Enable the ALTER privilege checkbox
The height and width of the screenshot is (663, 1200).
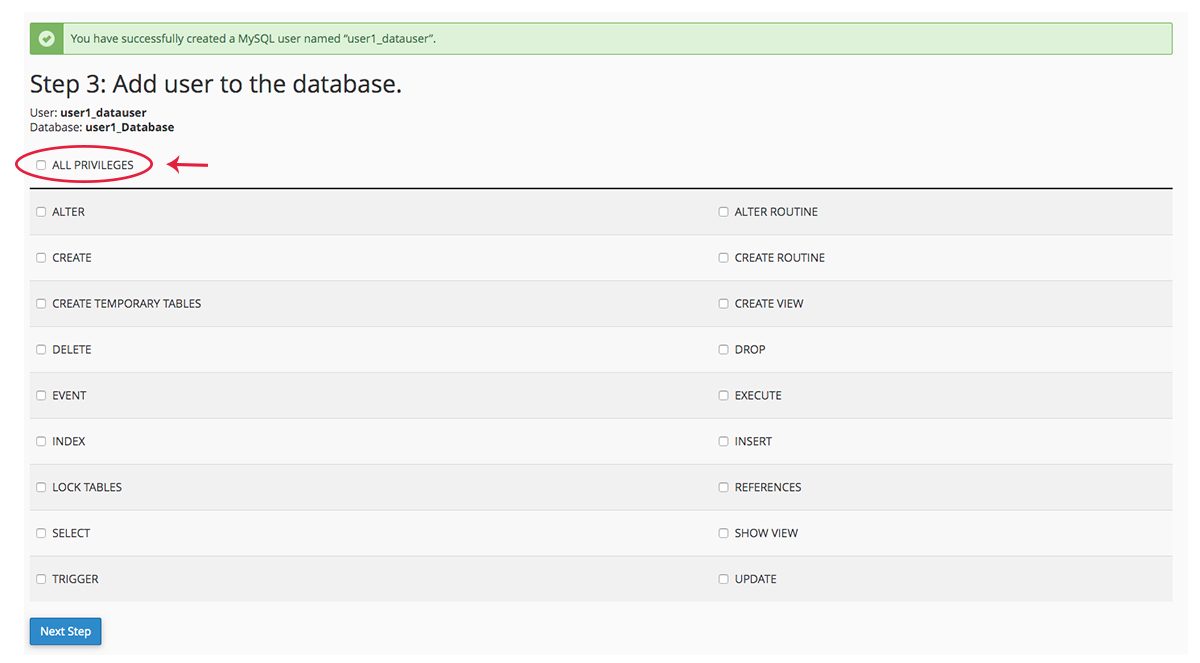pyautogui.click(x=41, y=212)
